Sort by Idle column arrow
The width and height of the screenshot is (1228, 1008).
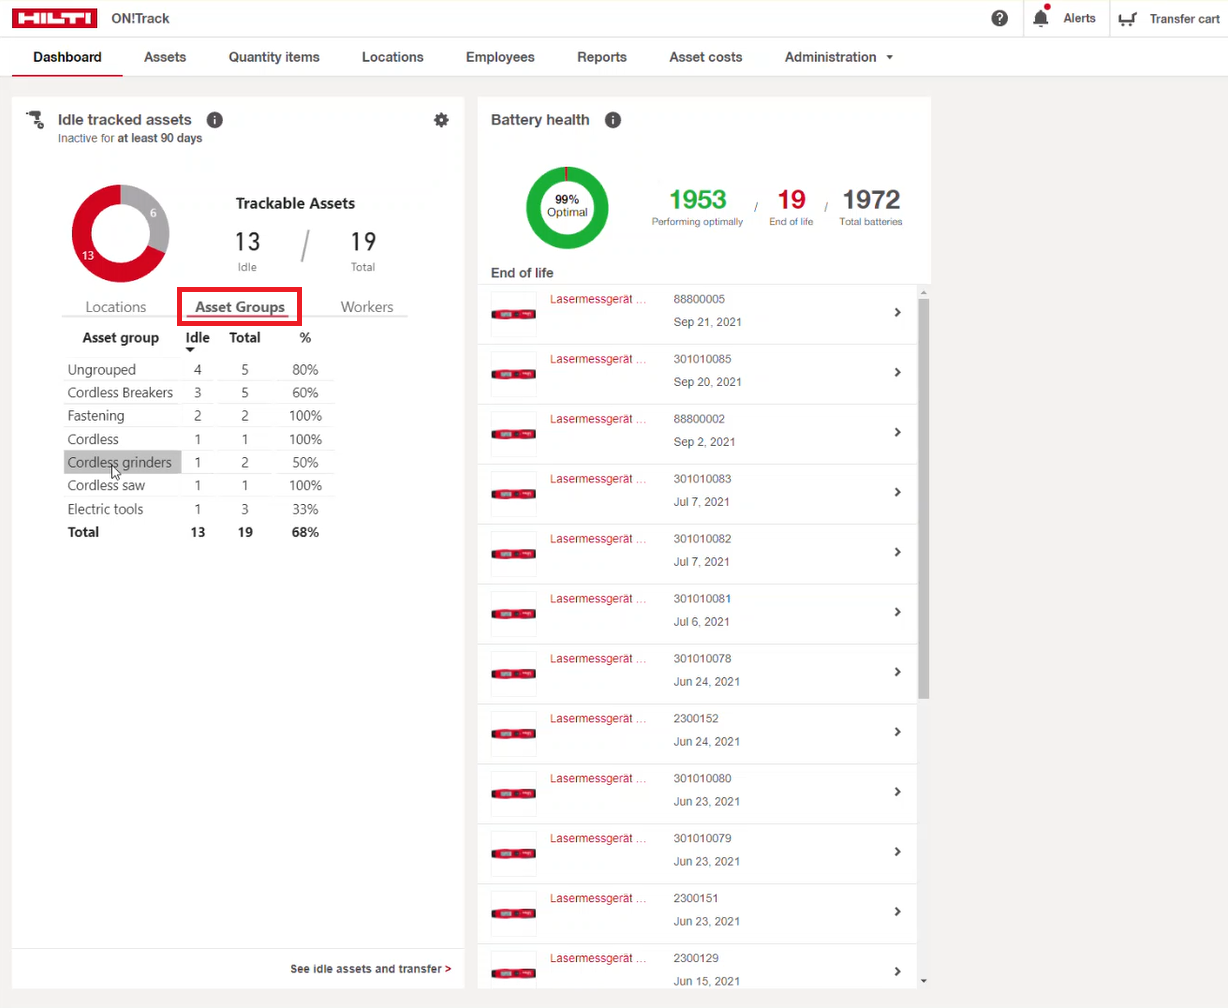pos(191,349)
